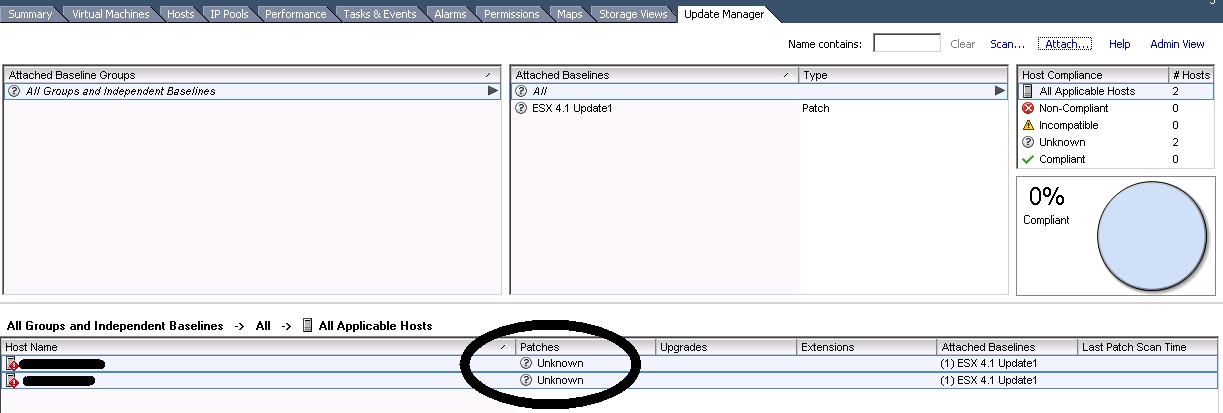Click the ESX 4.1 Update1 baseline question icon

pos(521,108)
